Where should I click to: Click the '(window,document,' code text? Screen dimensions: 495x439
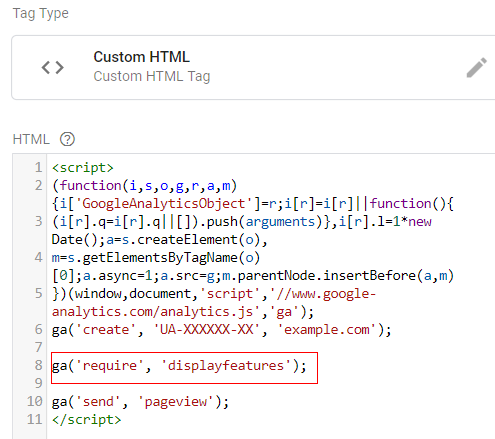click(x=134, y=294)
